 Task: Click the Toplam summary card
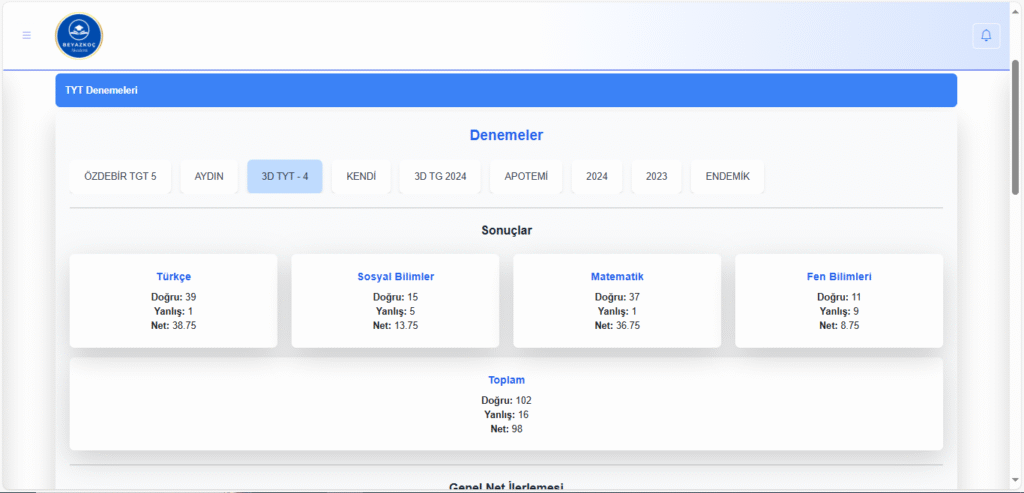(506, 404)
